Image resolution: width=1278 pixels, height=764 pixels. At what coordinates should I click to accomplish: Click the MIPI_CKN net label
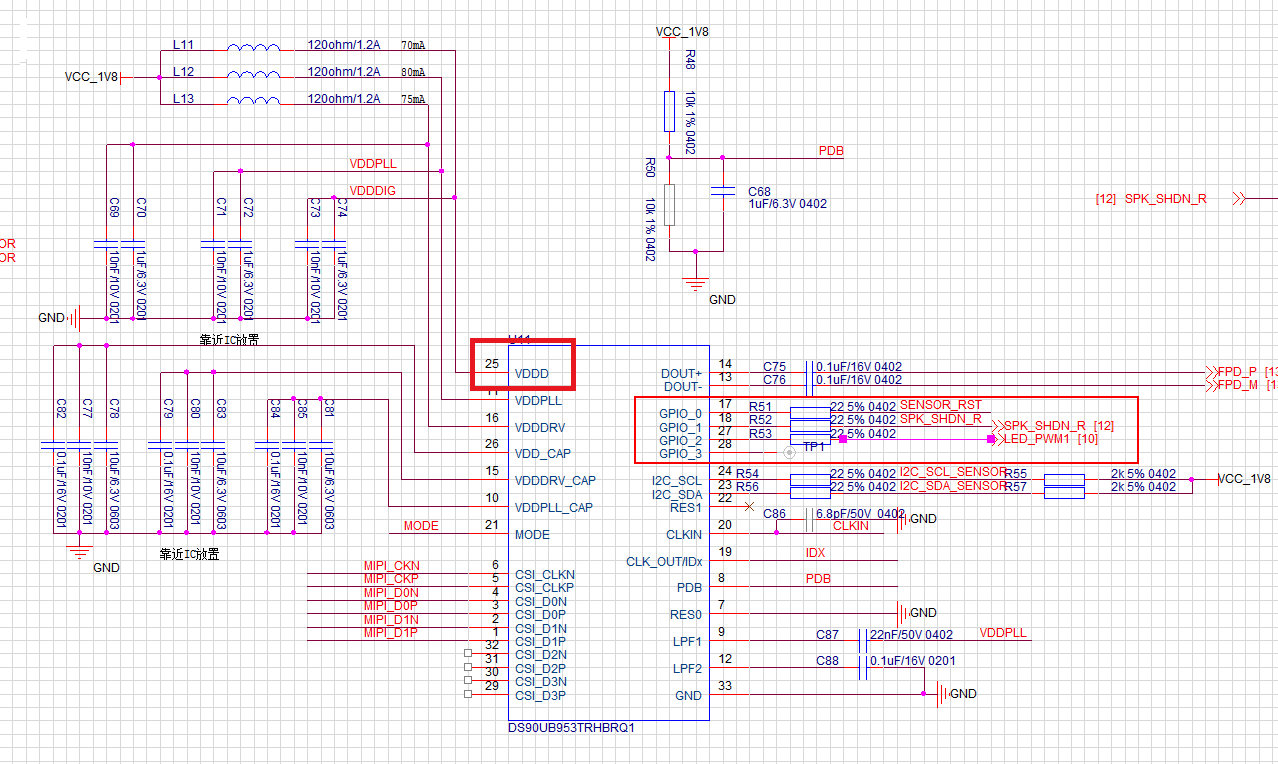[392, 566]
